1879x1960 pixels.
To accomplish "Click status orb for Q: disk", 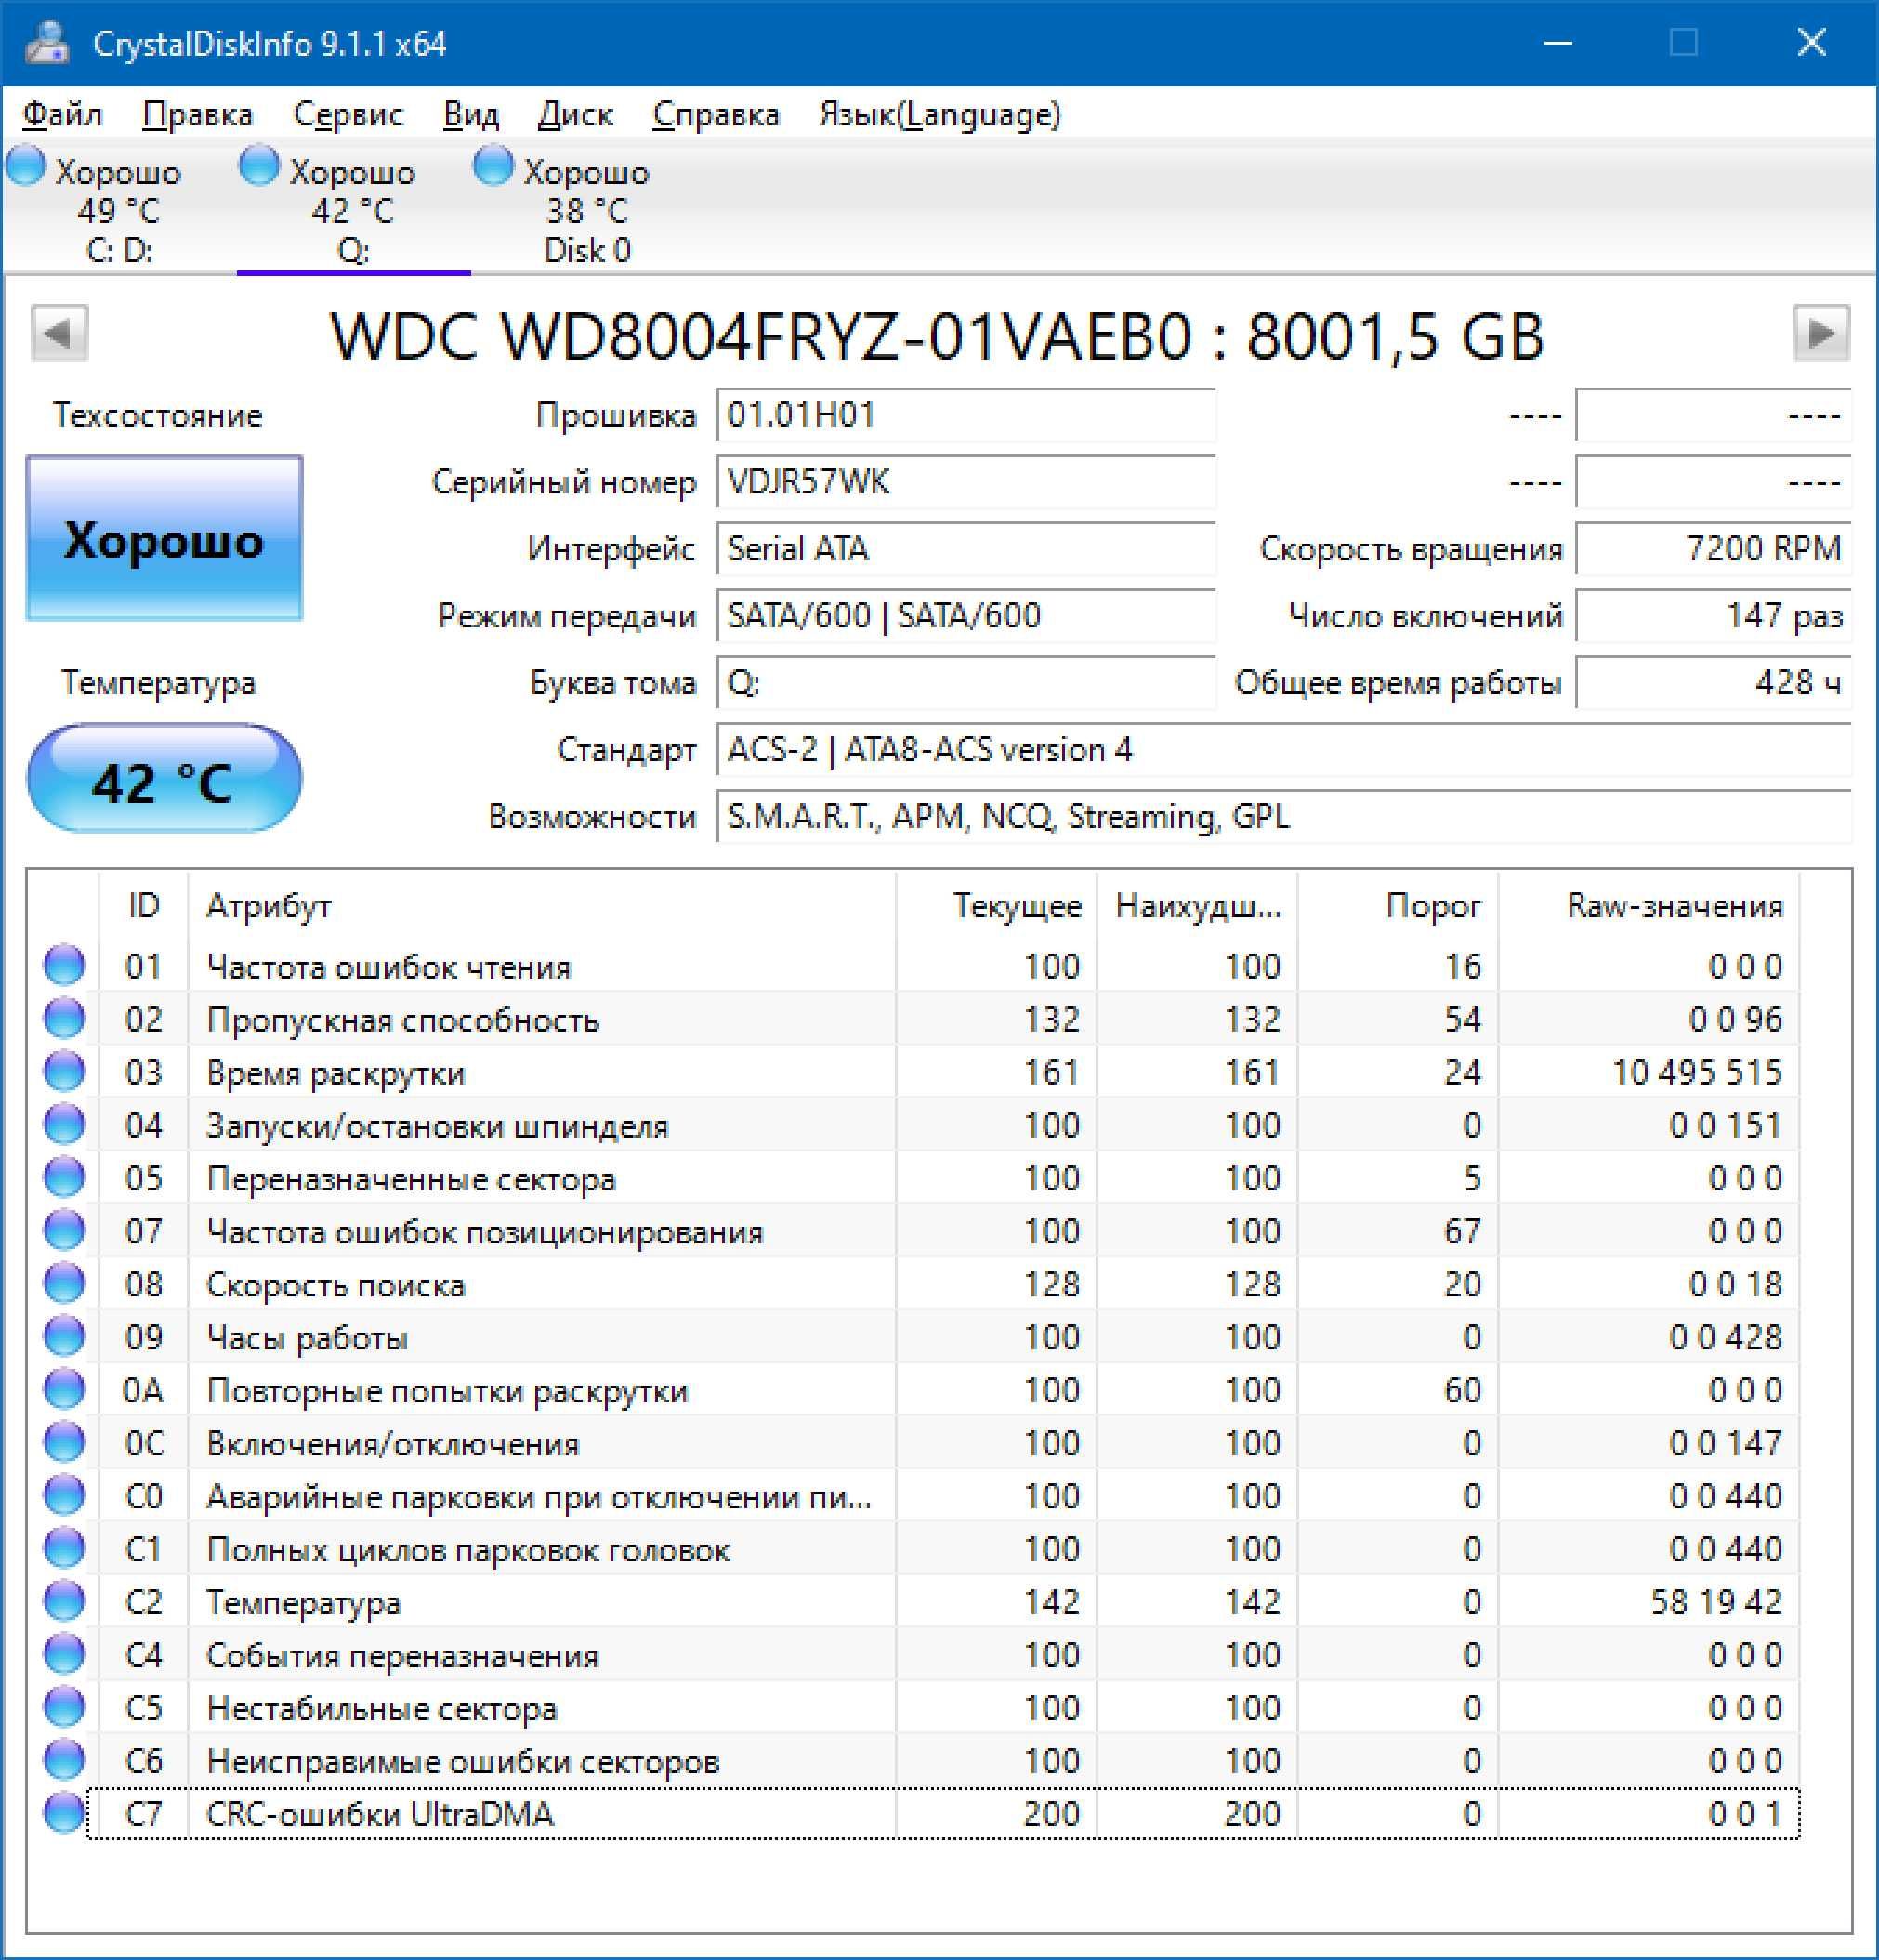I will tap(260, 166).
